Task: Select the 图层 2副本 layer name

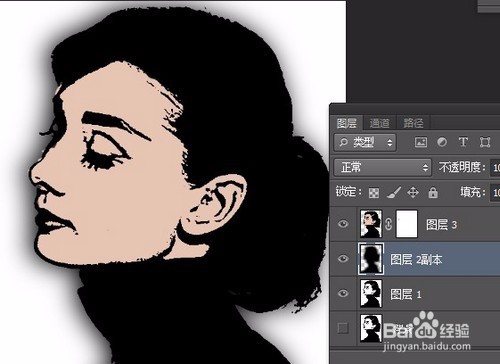Action: pyautogui.click(x=416, y=259)
